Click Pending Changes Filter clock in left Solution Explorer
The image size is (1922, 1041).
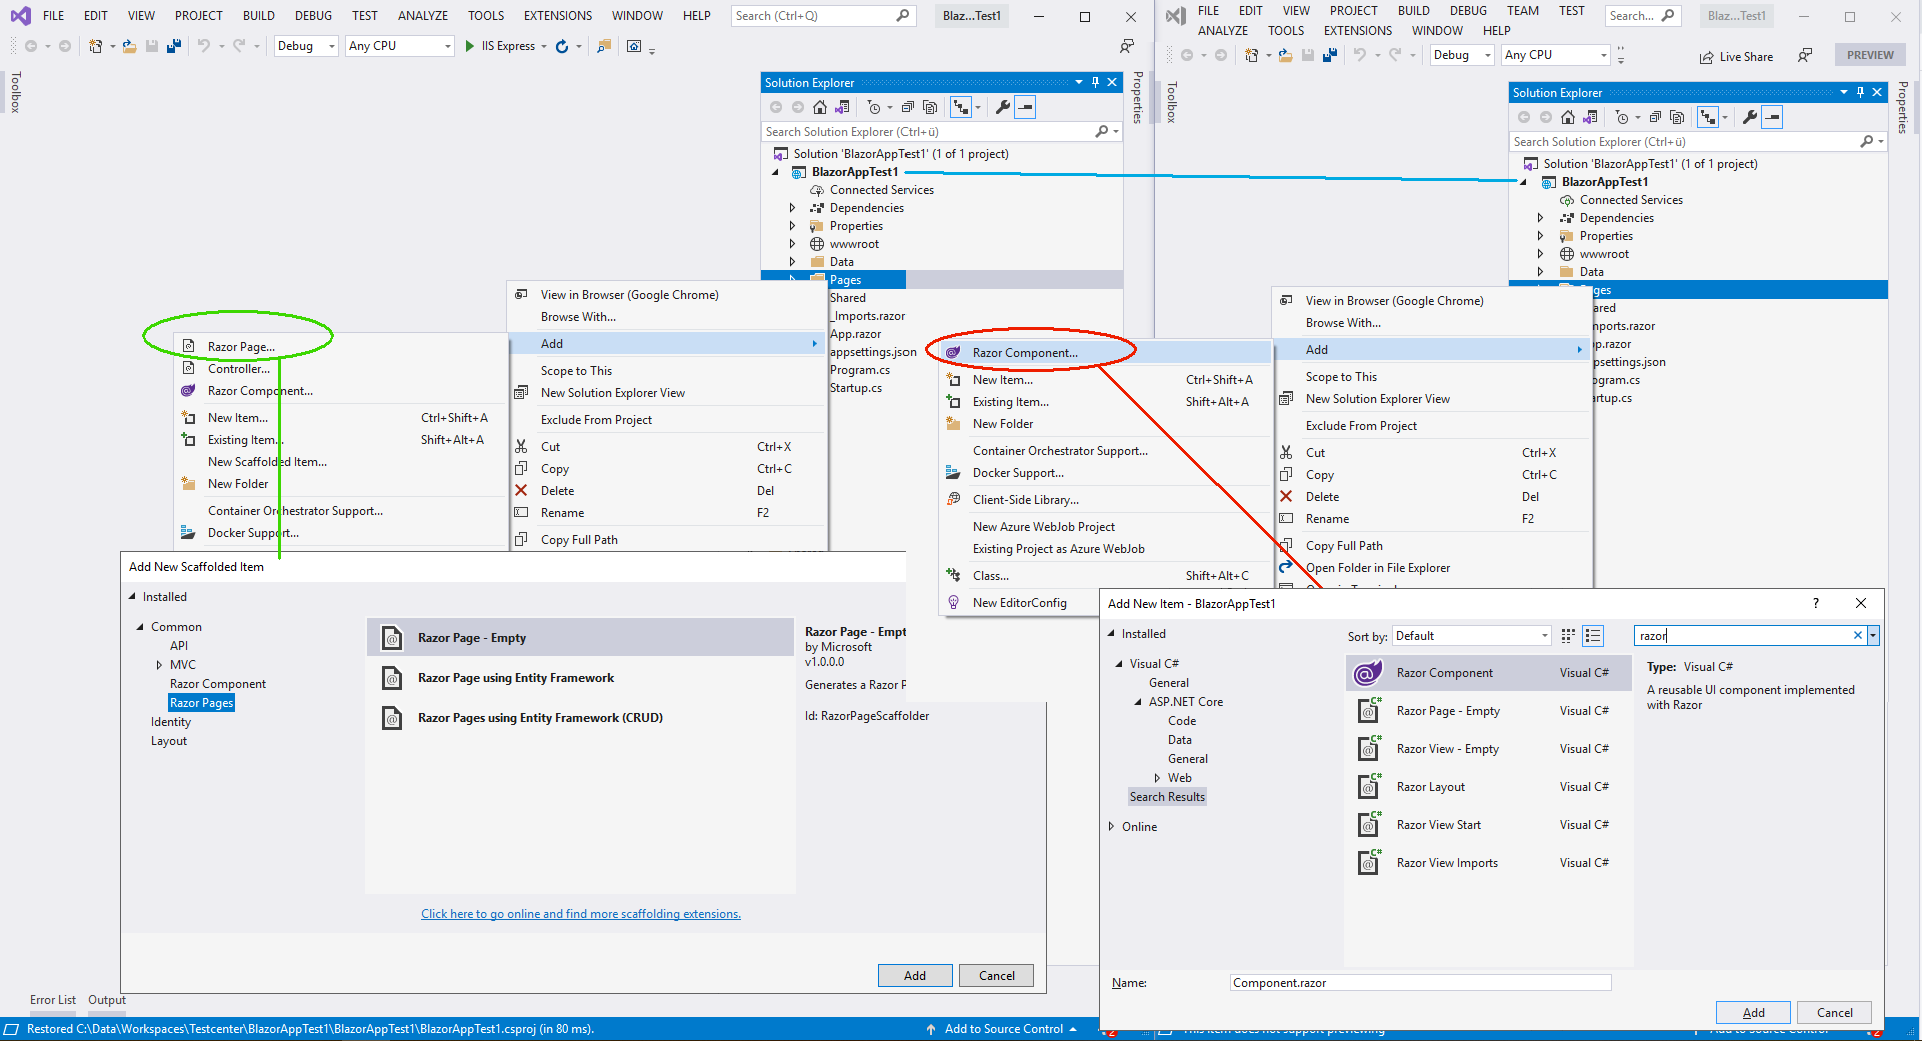tap(874, 107)
